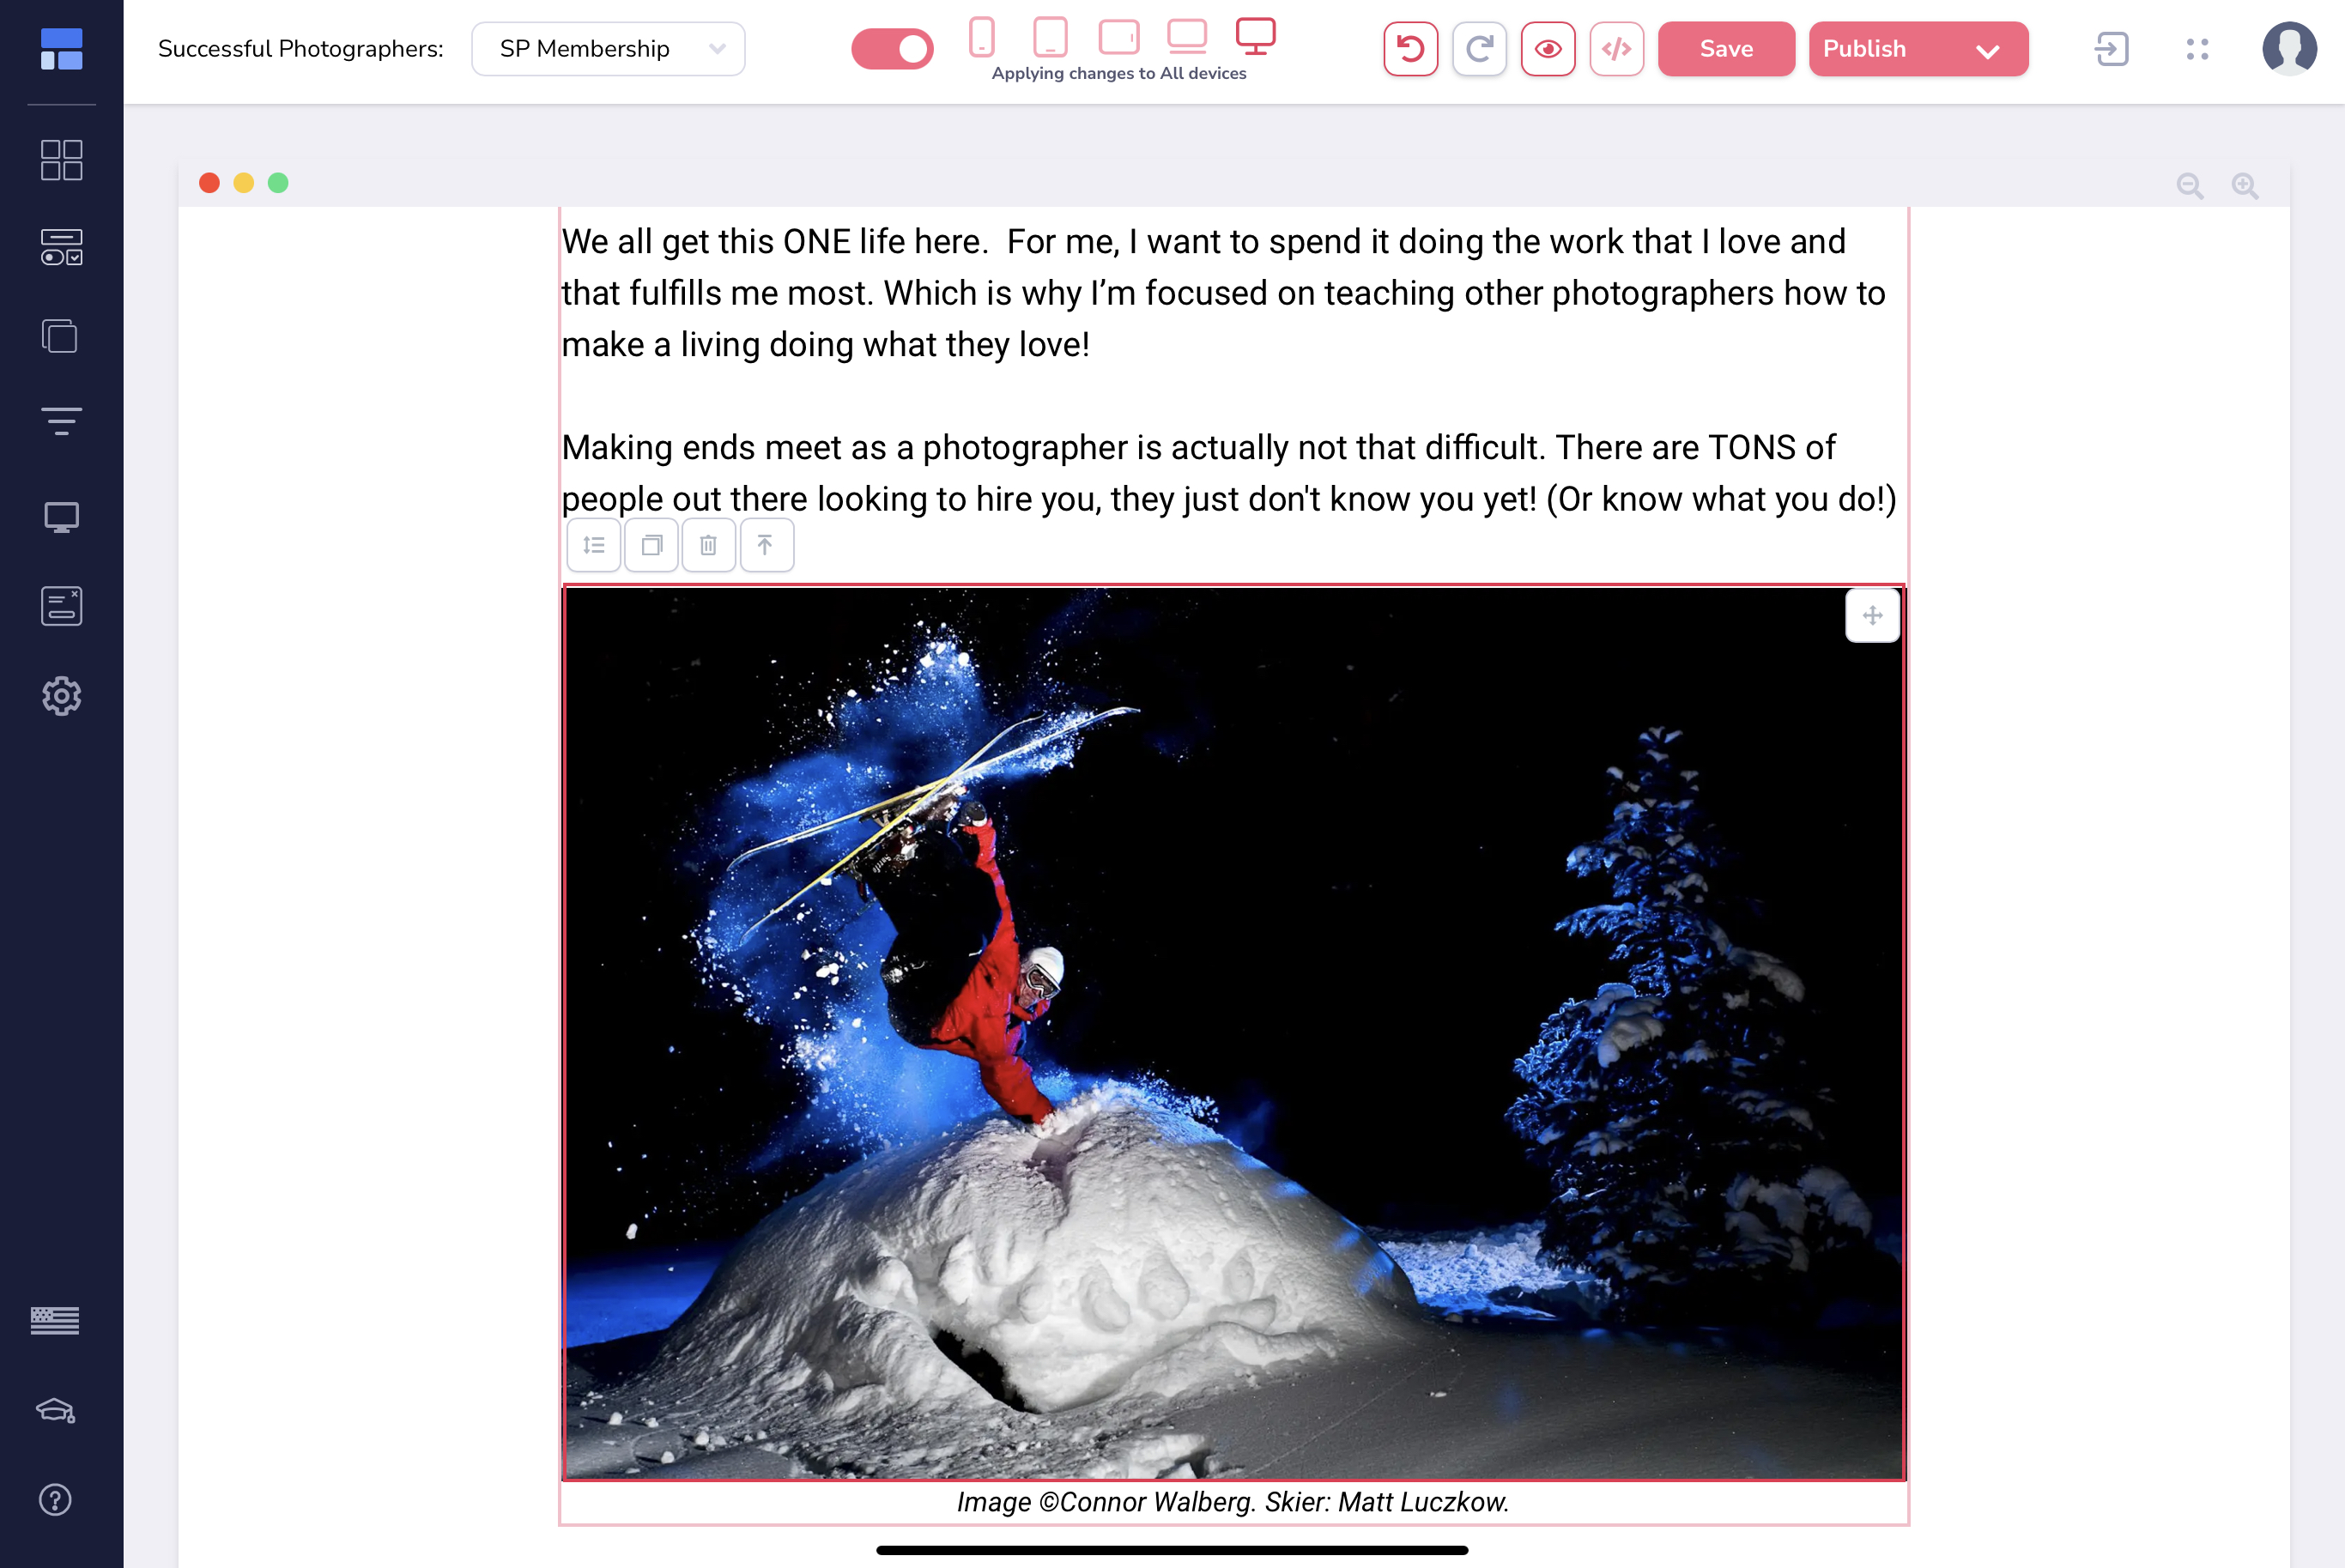Redo the last change
This screenshot has height=1568, width=2345.
coord(1480,49)
